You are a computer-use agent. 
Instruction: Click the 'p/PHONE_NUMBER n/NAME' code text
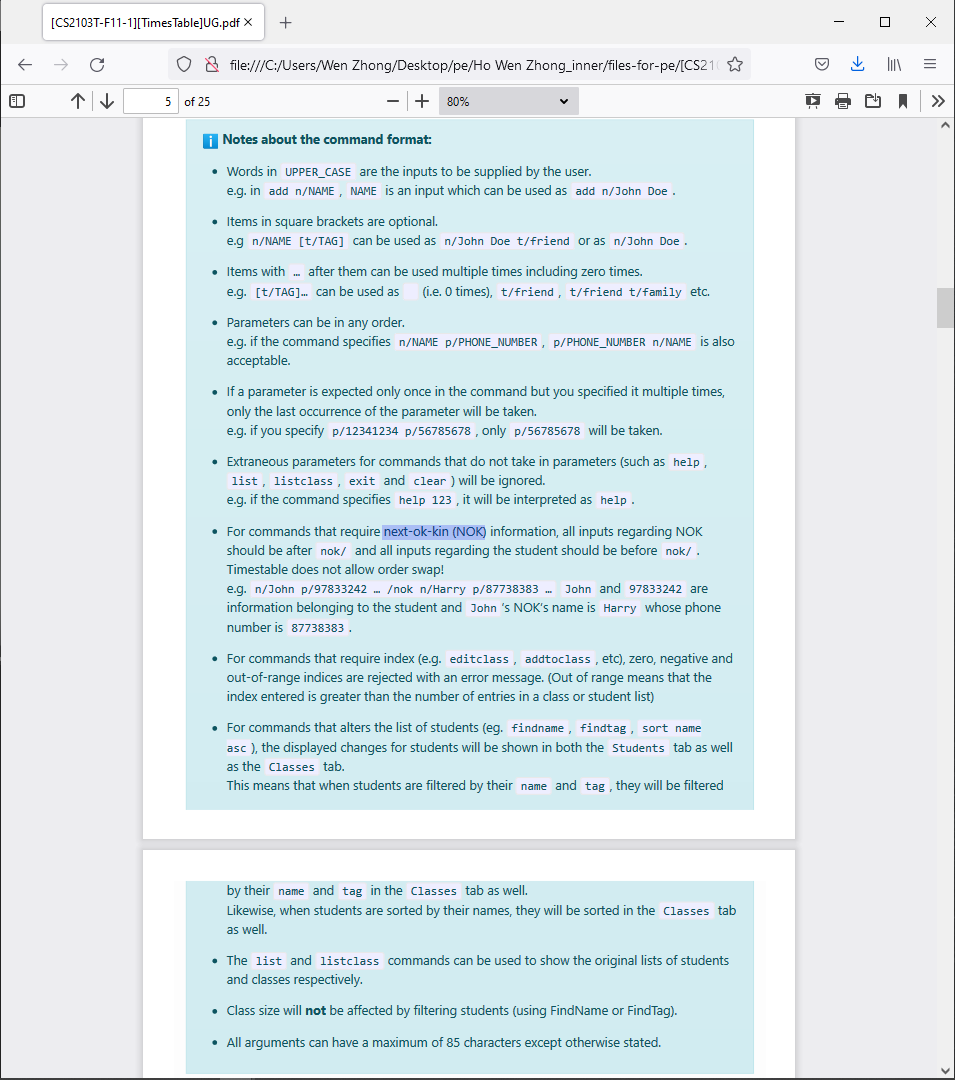point(622,342)
